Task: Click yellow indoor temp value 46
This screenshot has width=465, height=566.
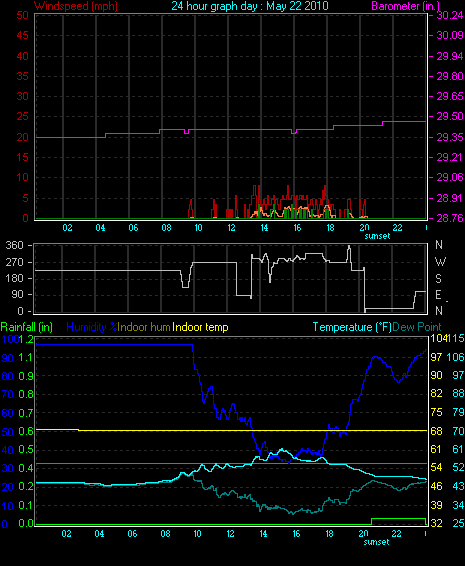Action: pyautogui.click(x=436, y=486)
